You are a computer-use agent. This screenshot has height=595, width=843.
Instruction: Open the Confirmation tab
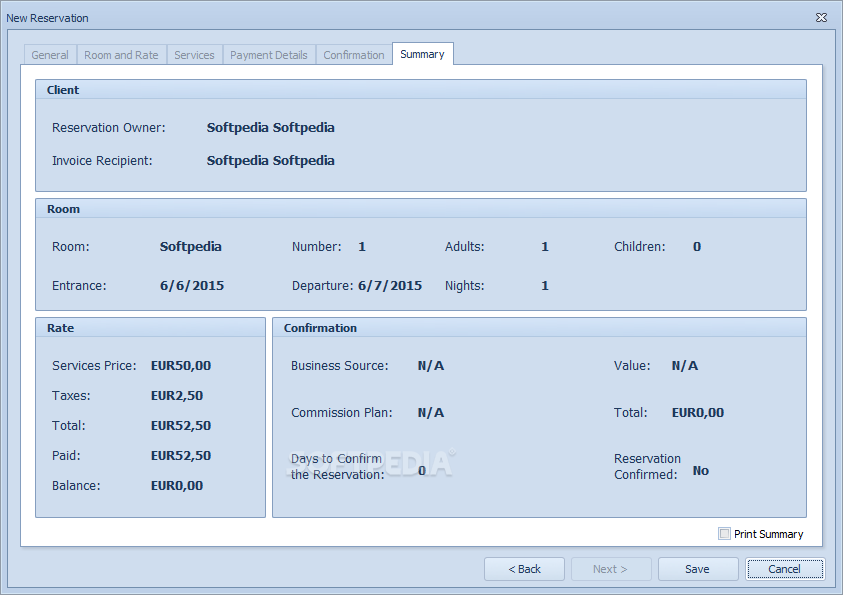(x=354, y=55)
